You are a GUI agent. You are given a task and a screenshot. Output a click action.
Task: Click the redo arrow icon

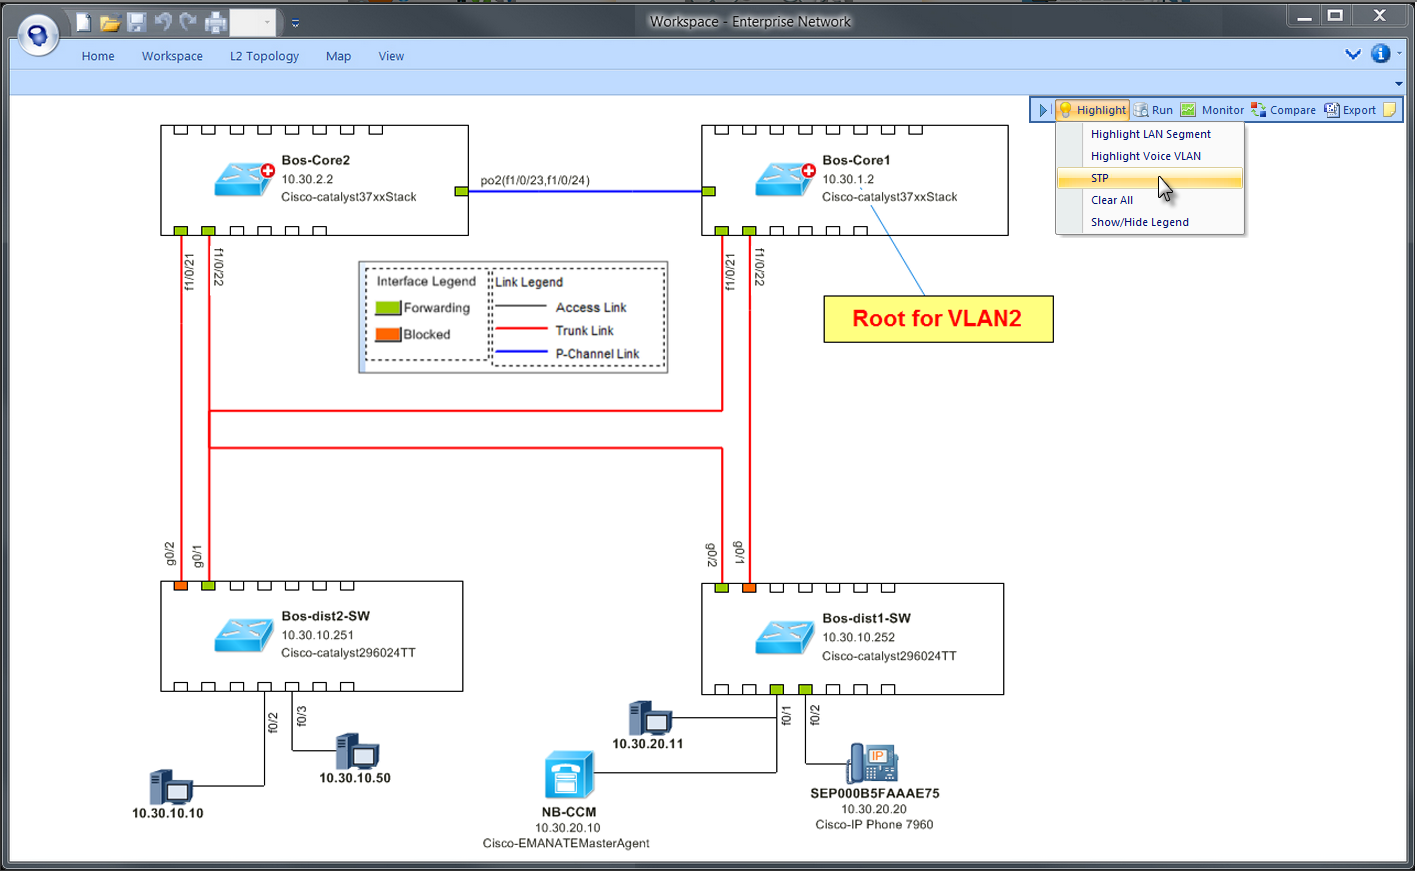(188, 22)
